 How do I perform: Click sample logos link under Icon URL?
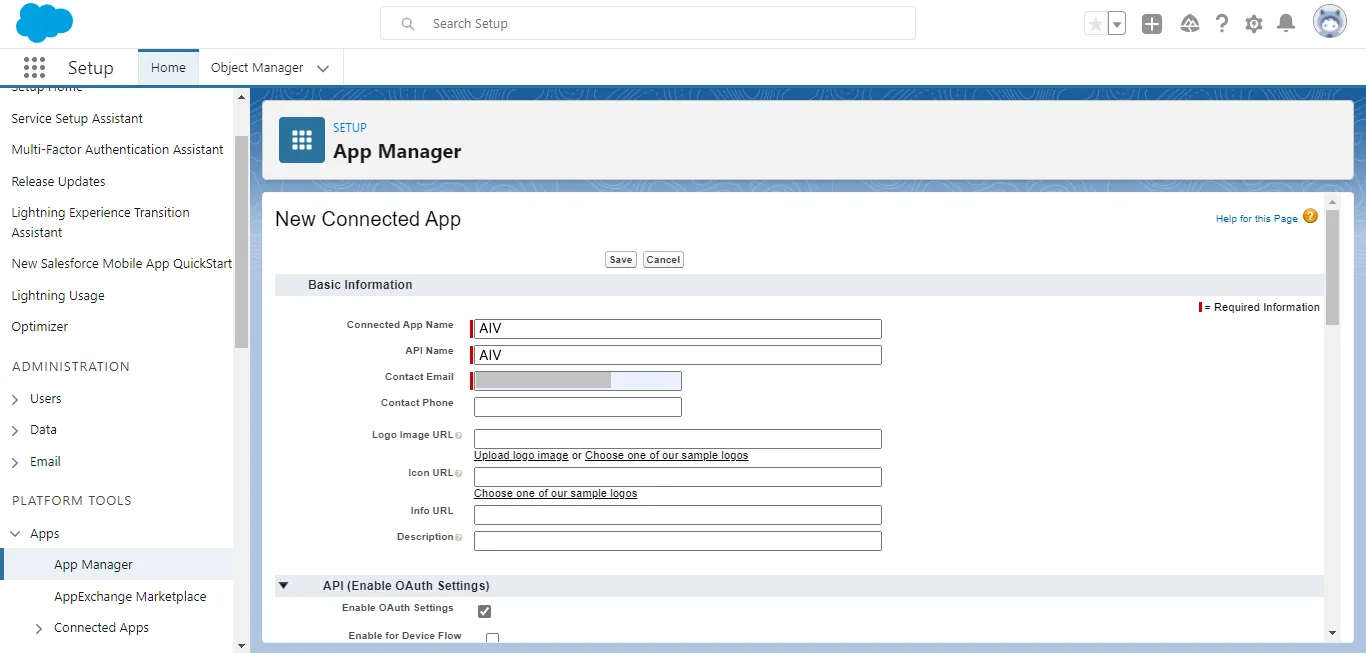tap(555, 493)
